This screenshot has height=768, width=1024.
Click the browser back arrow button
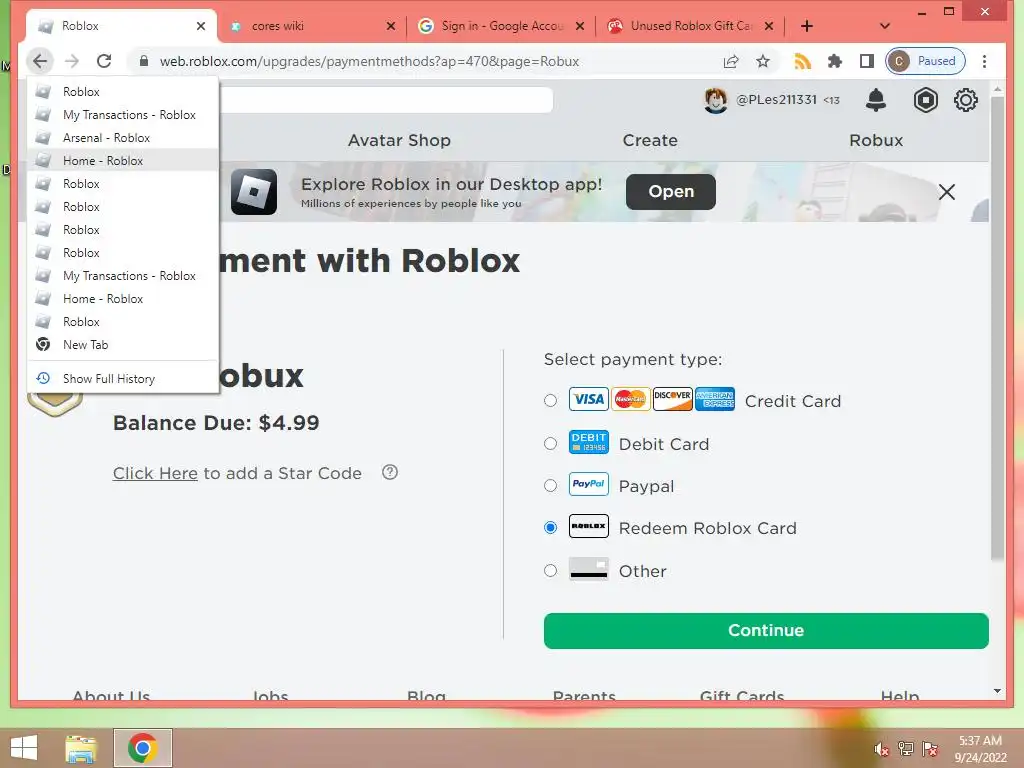coord(40,61)
